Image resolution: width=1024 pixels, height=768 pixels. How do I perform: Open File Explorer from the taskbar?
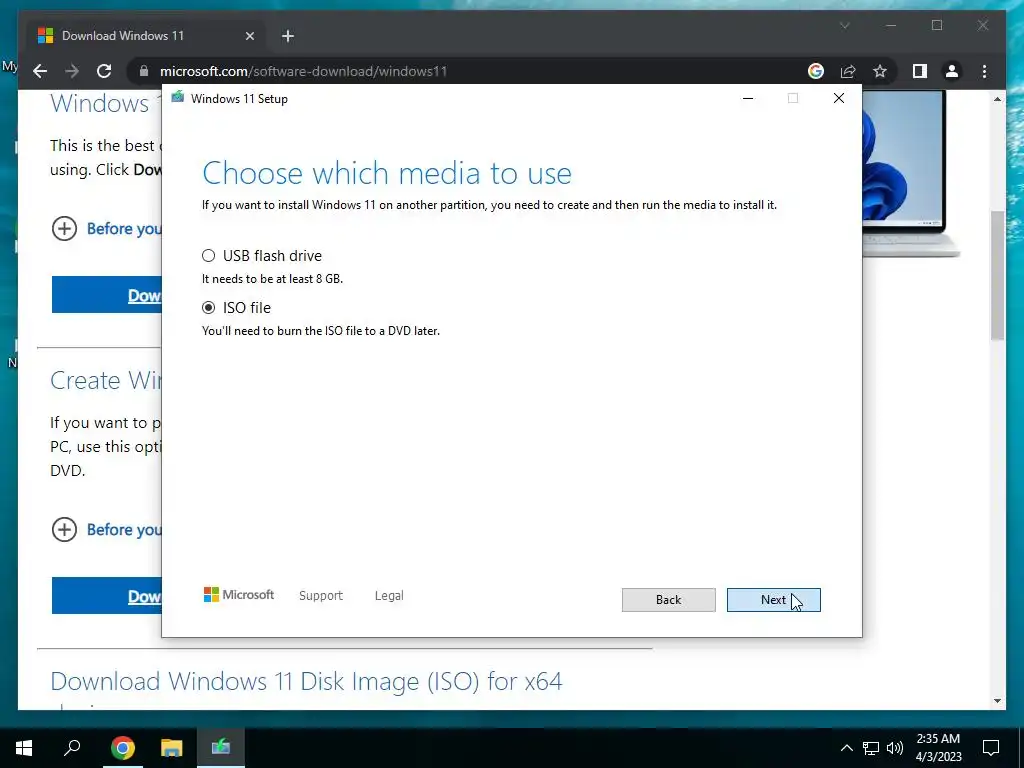(x=171, y=748)
